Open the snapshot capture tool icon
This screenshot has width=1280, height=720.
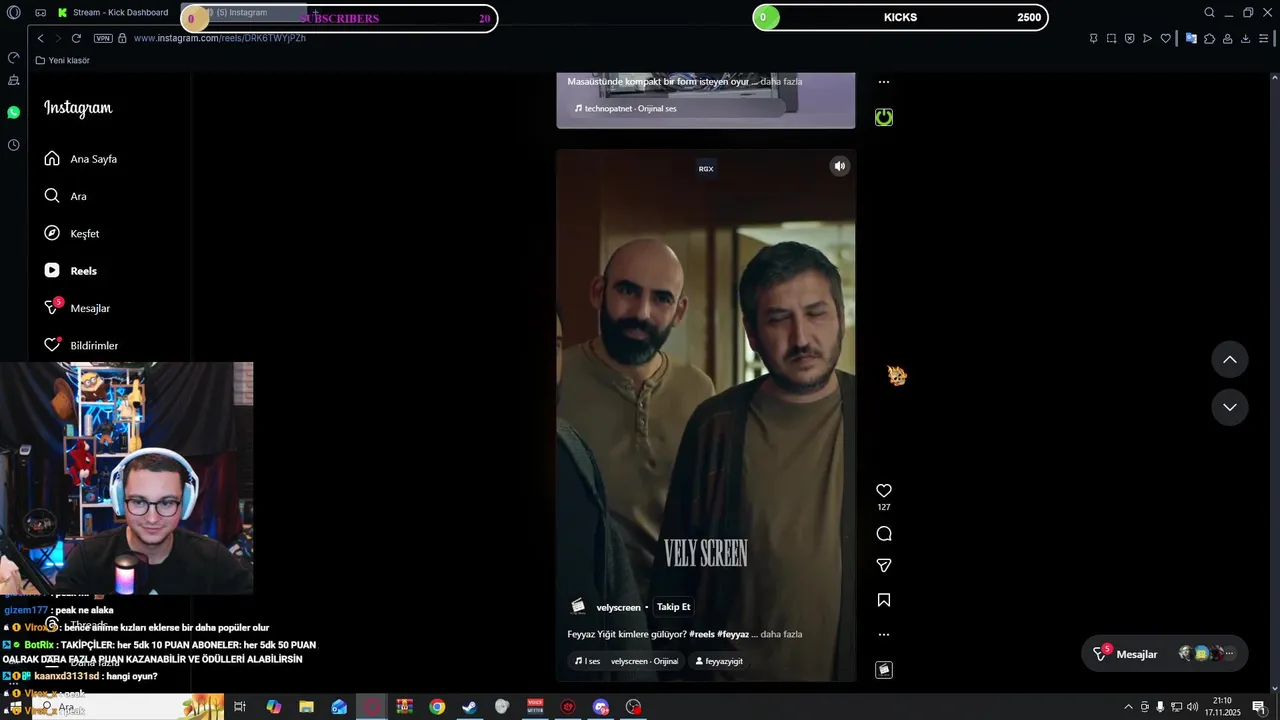pyautogui.click(x=1111, y=38)
